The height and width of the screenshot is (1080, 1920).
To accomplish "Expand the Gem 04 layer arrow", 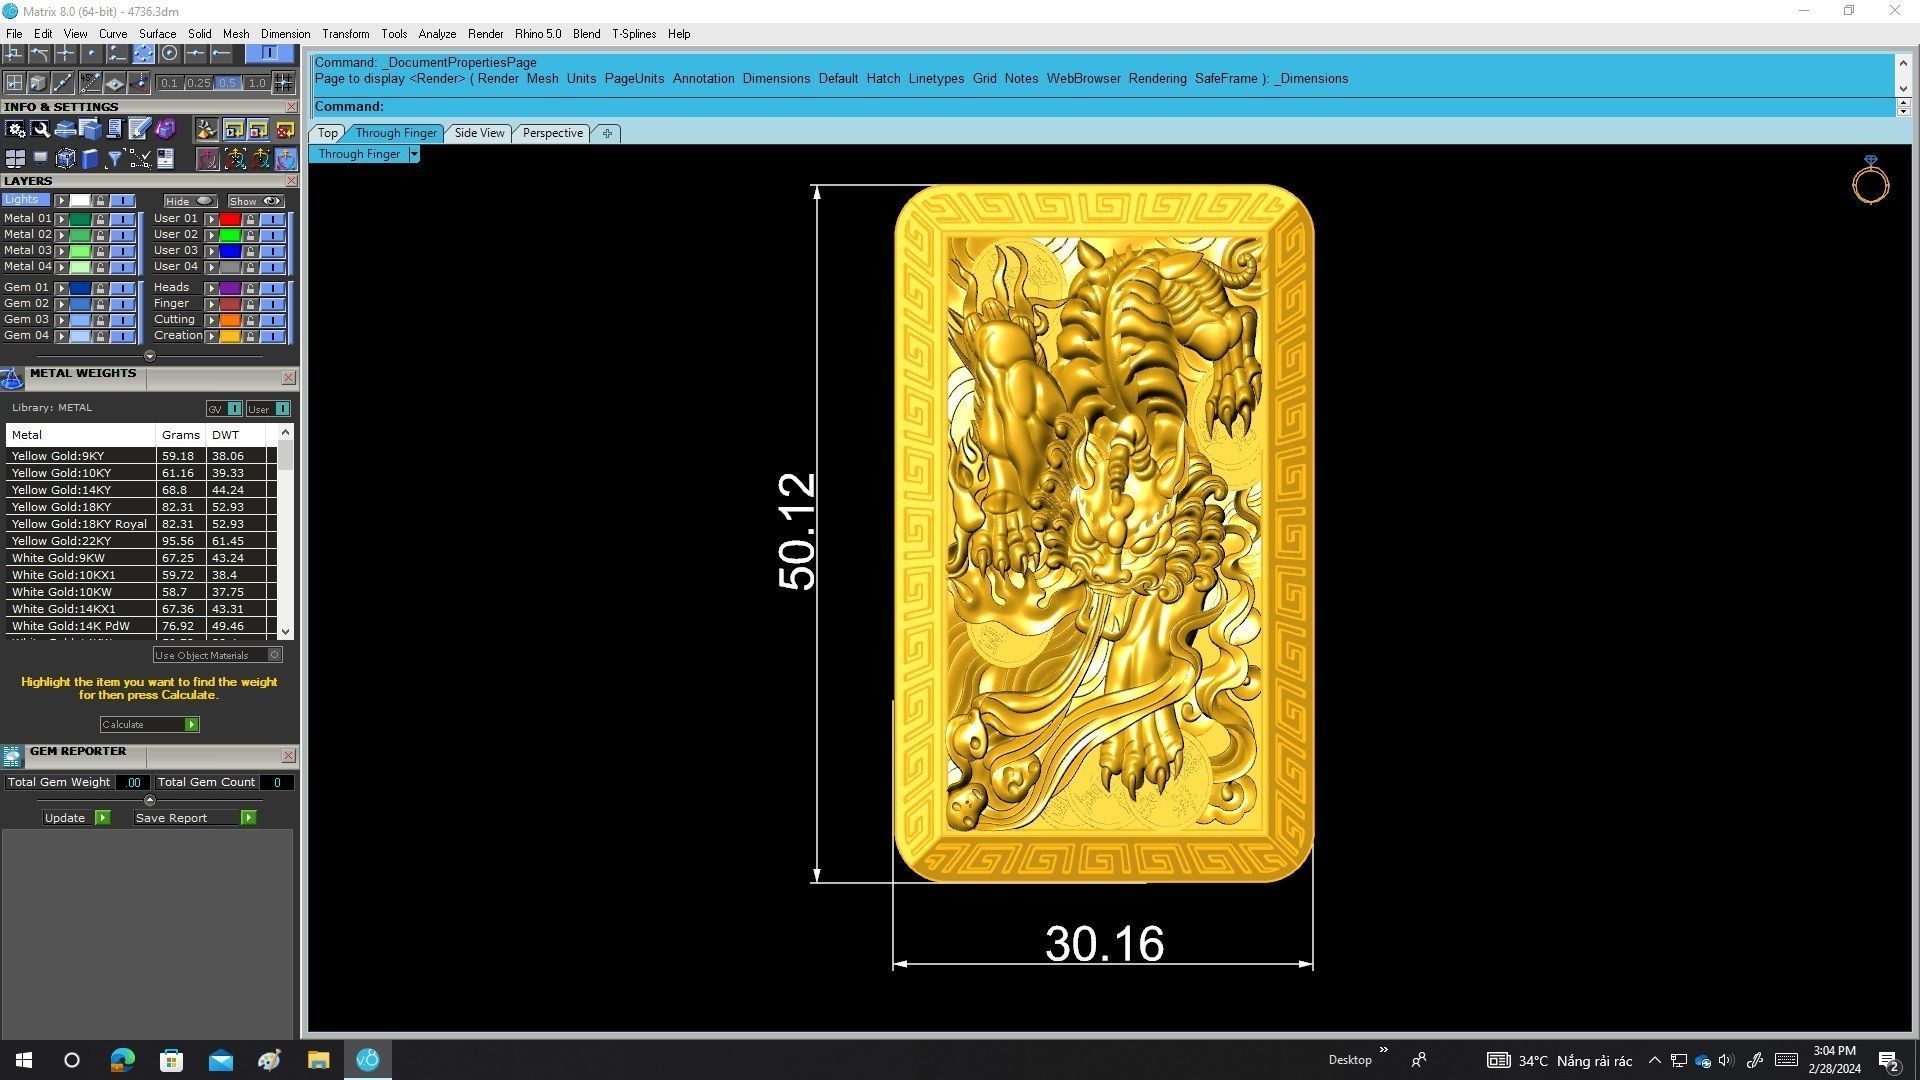I will point(61,336).
